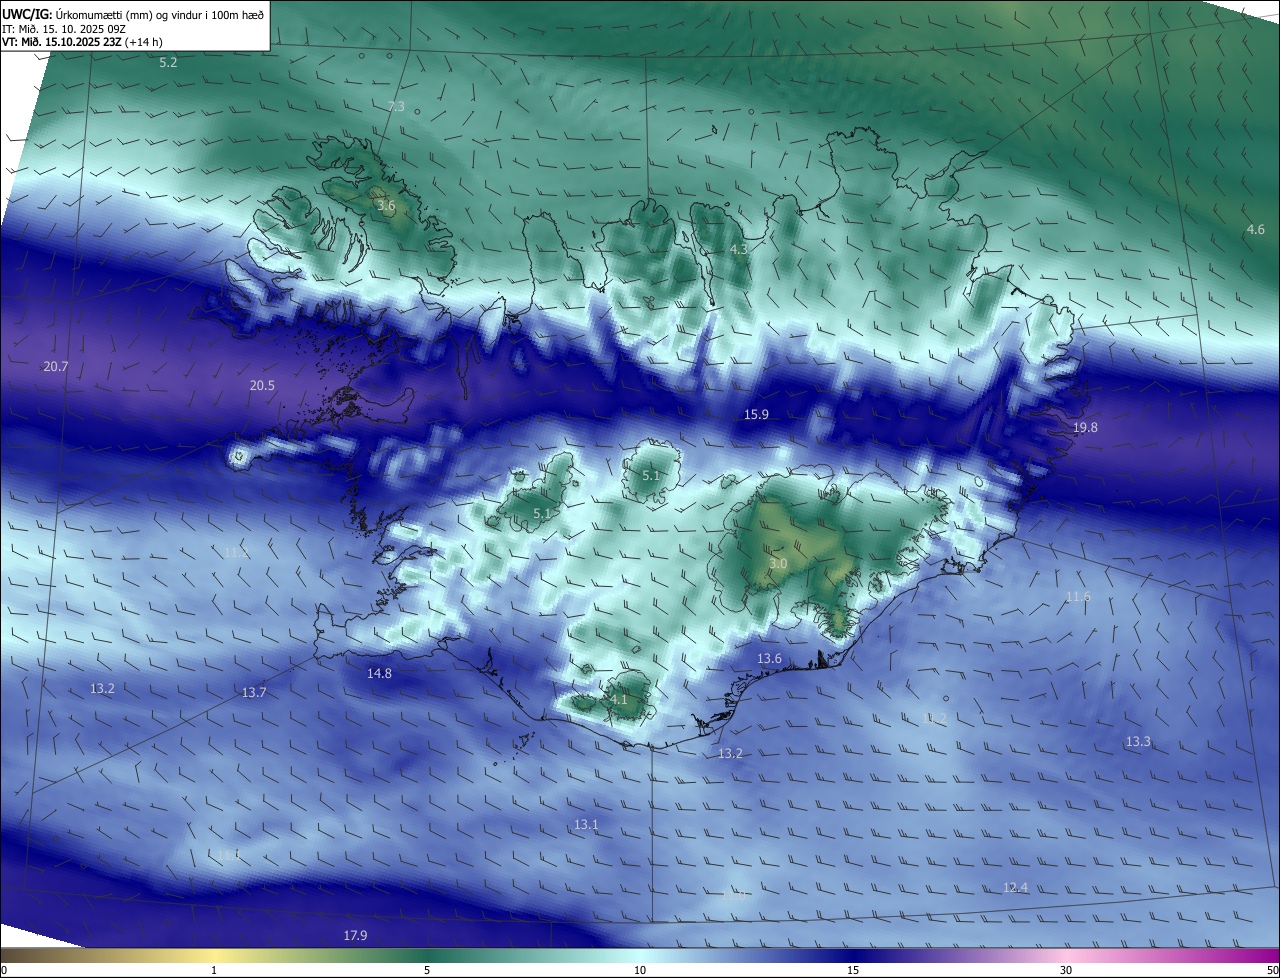This screenshot has width=1280, height=978.
Task: Click the color scale at the 15 mark
Action: coord(853,970)
